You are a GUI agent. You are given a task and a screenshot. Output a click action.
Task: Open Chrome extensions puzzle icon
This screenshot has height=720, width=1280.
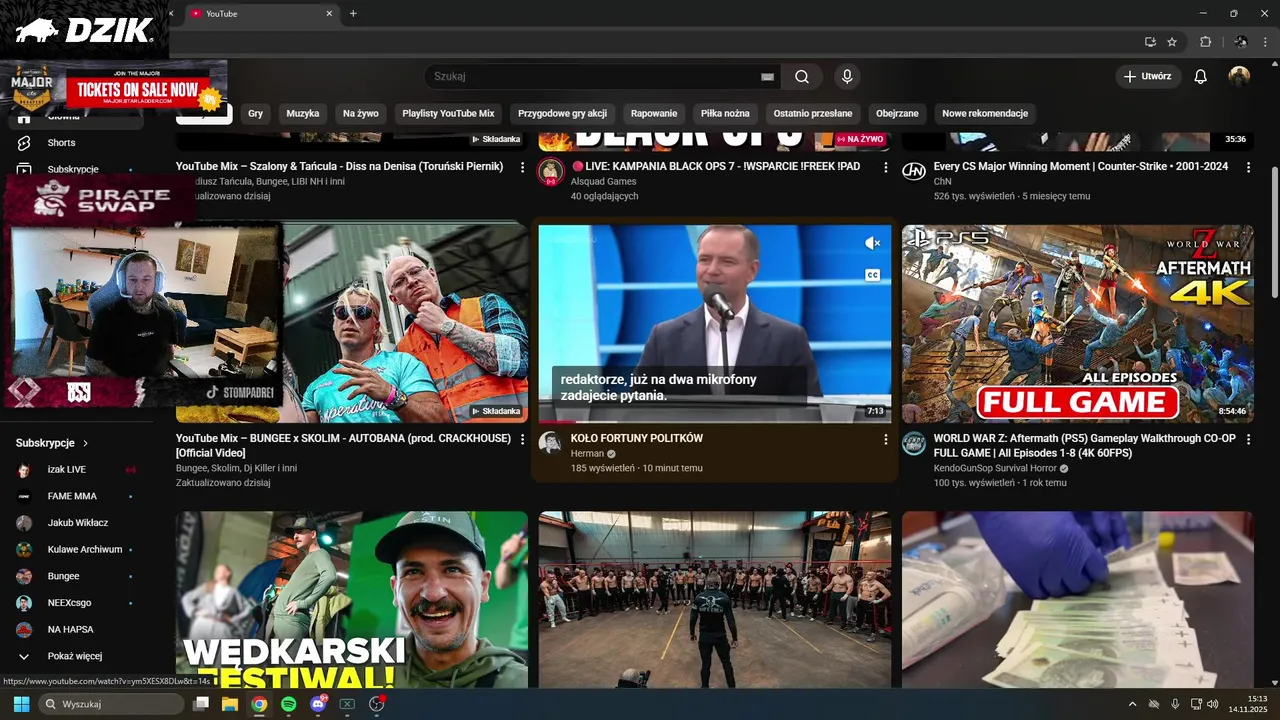pyautogui.click(x=1205, y=42)
